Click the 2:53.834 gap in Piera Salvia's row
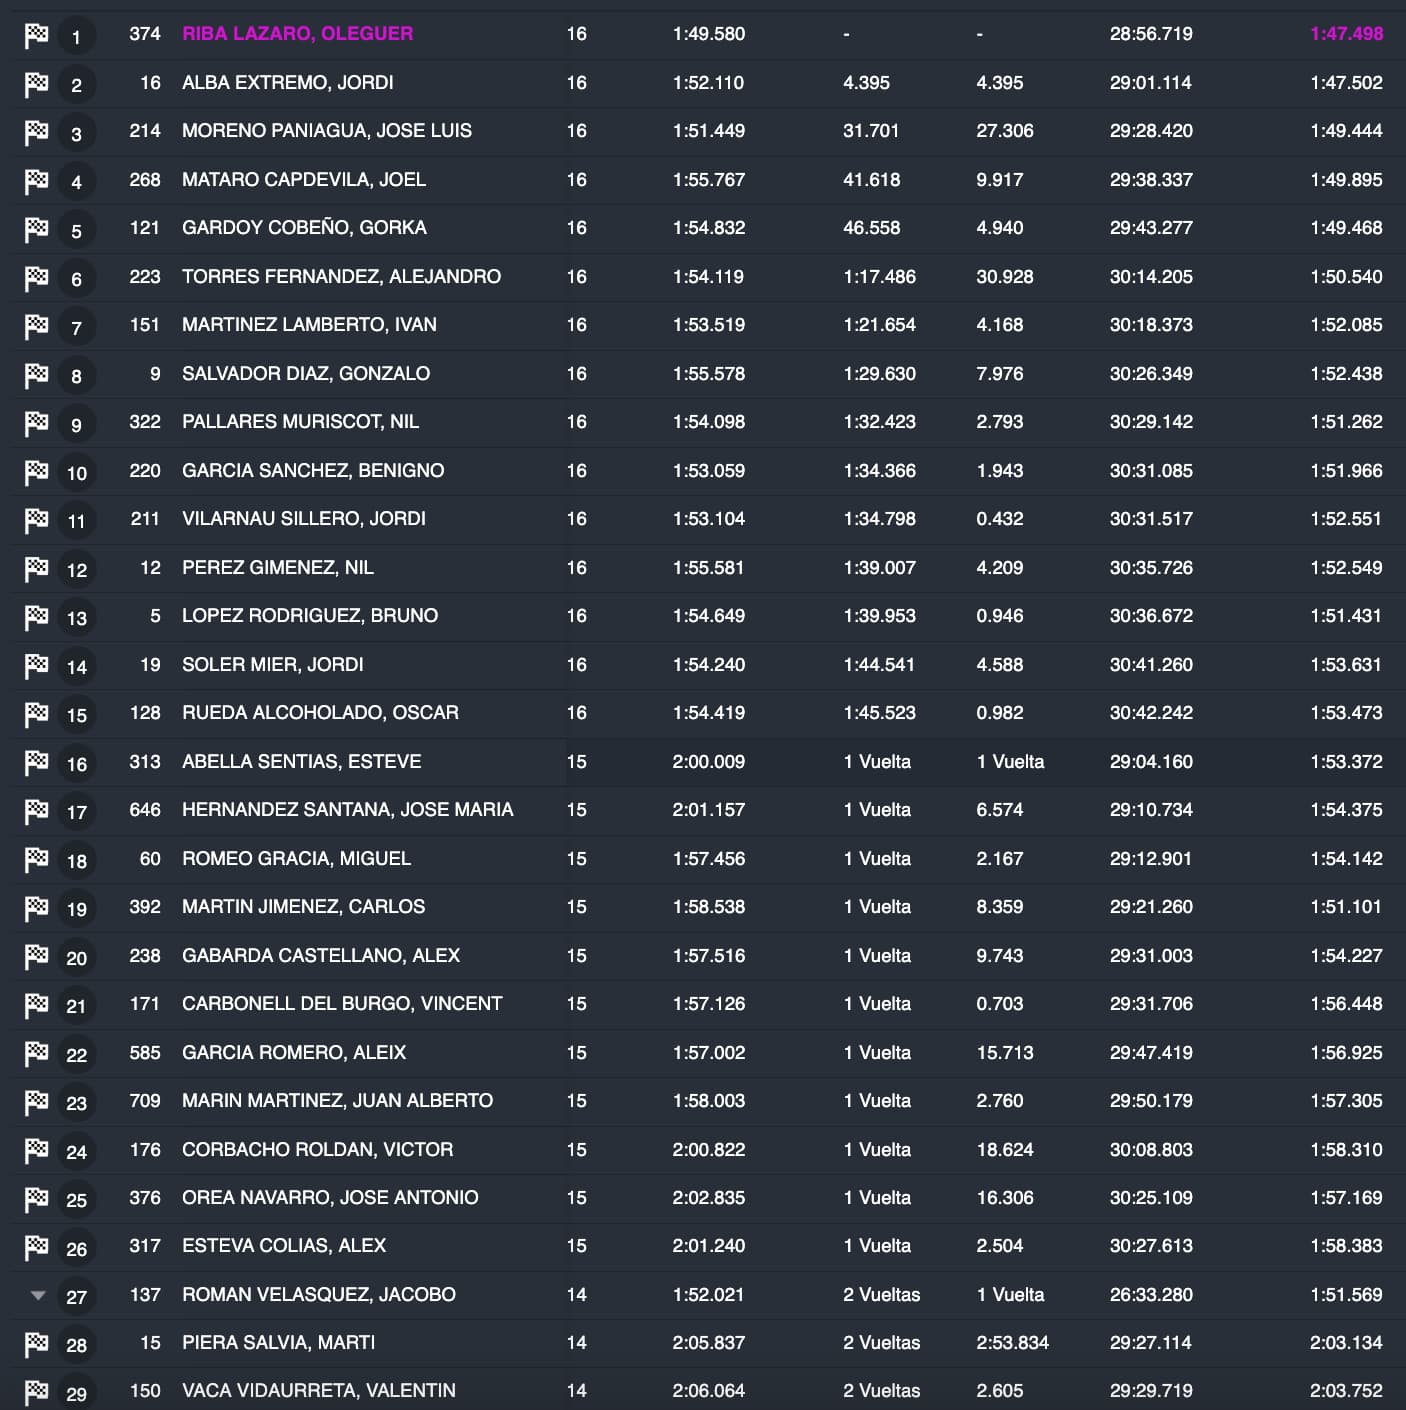The image size is (1406, 1410). [1012, 1343]
